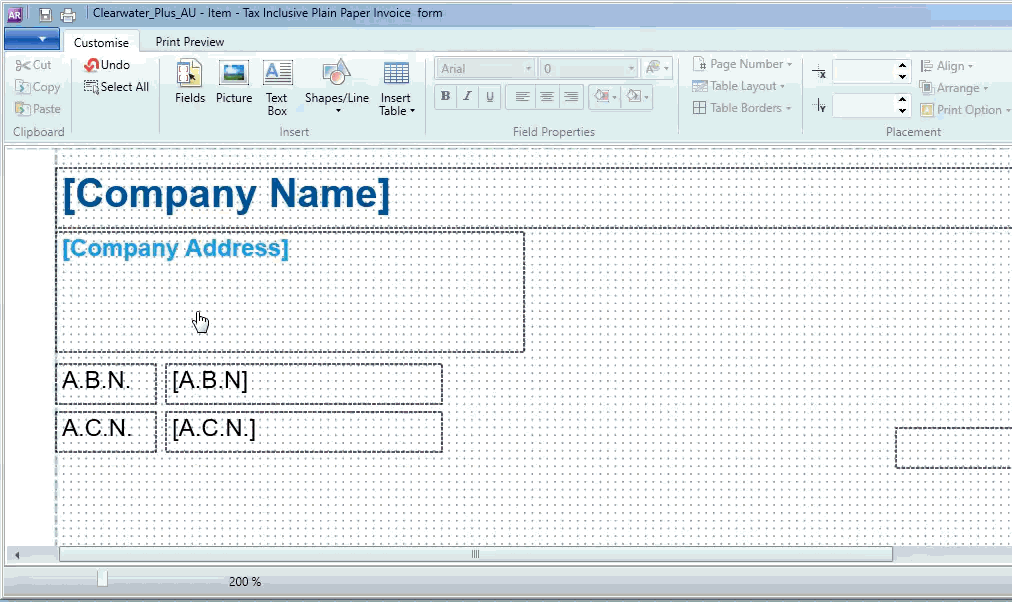Switch to the Print Preview tab
Screen dimensions: 1012x602
tap(189, 42)
